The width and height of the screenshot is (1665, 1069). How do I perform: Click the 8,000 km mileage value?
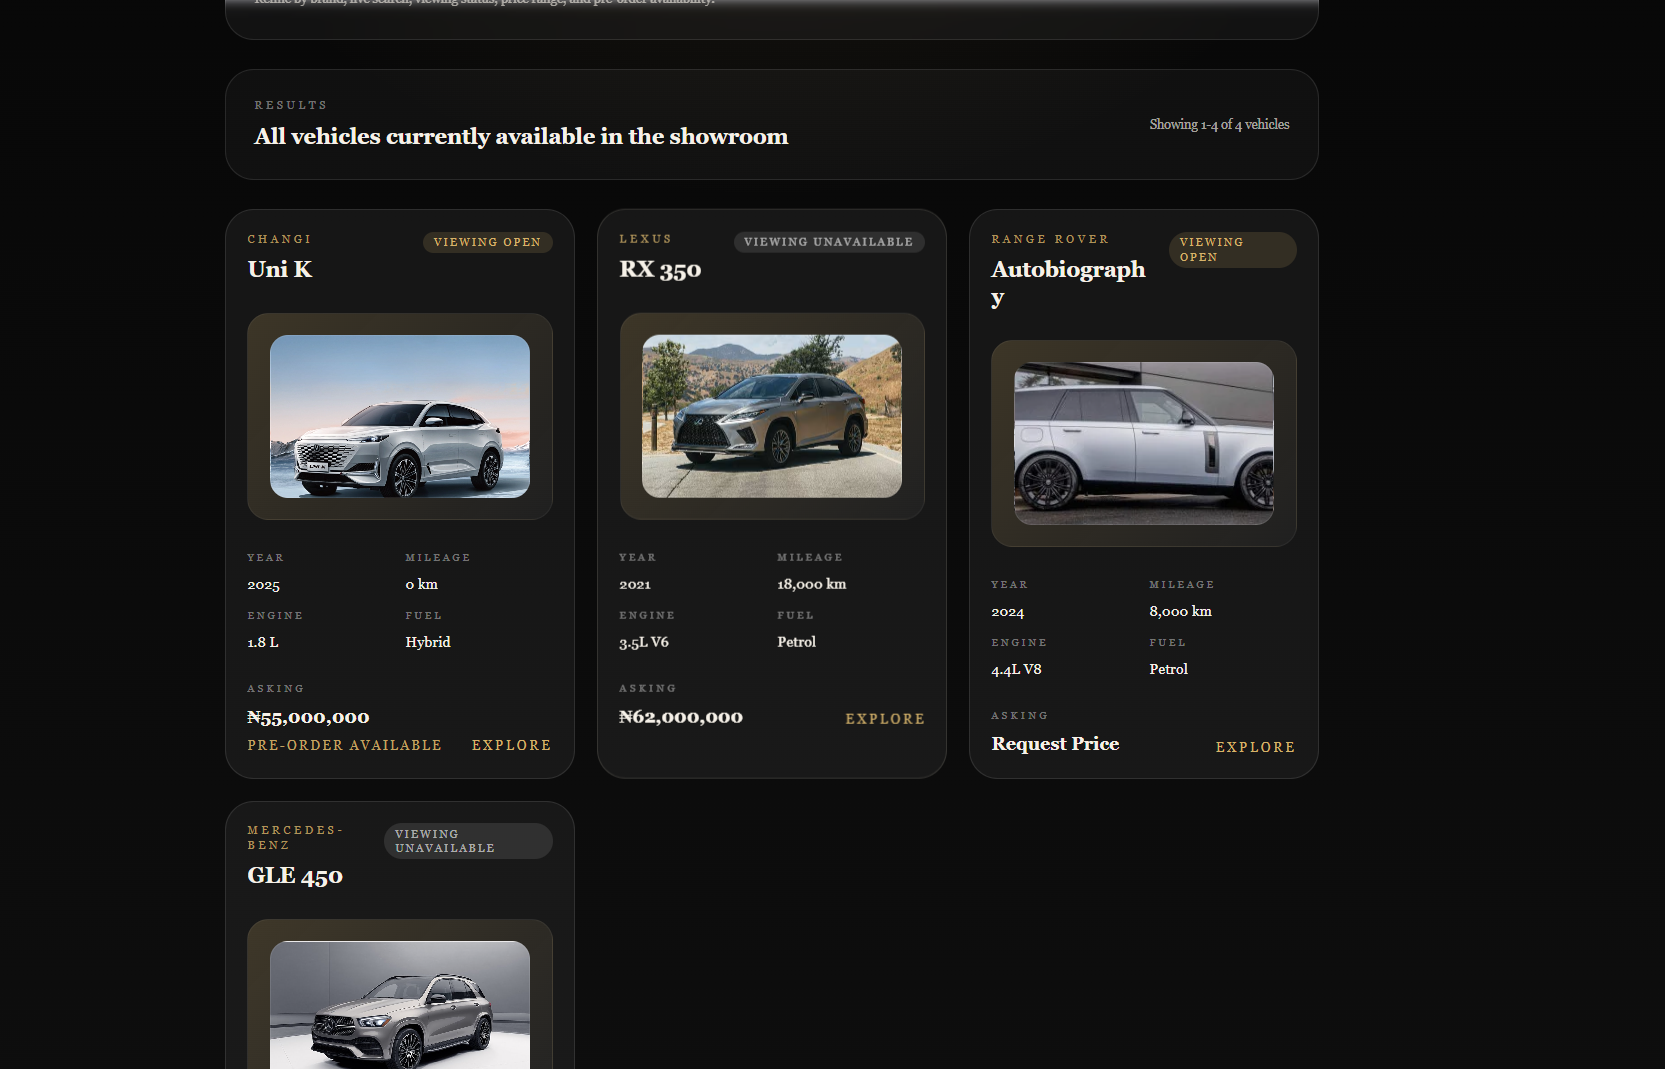click(x=1180, y=611)
